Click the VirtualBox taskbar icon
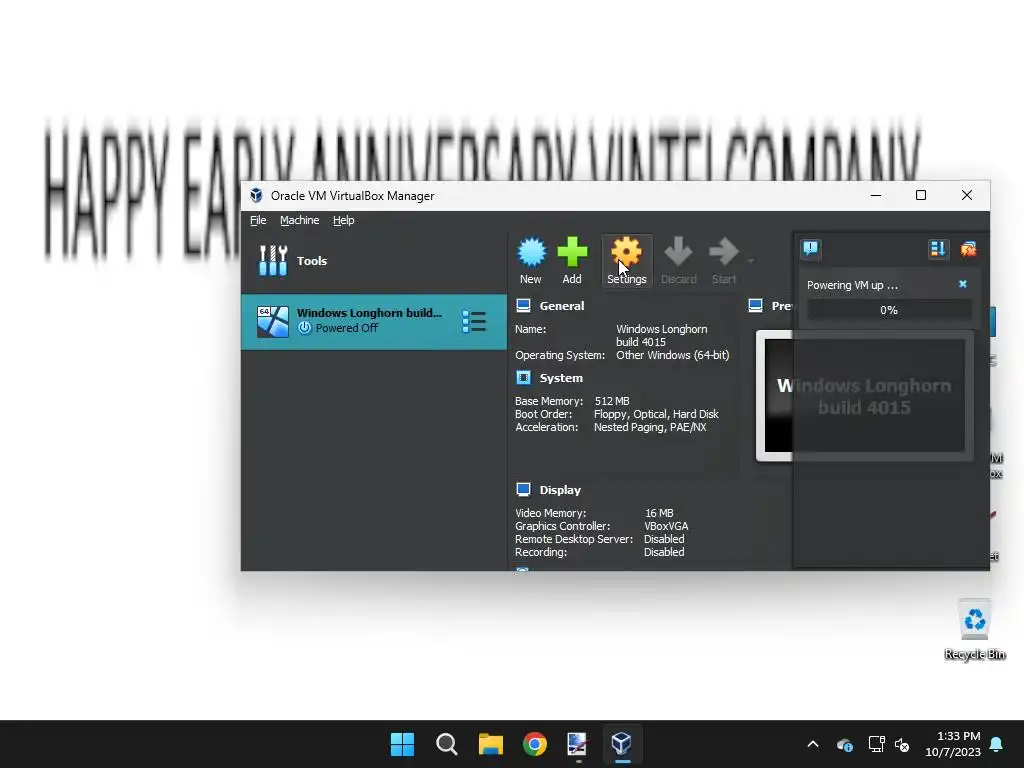 [621, 744]
